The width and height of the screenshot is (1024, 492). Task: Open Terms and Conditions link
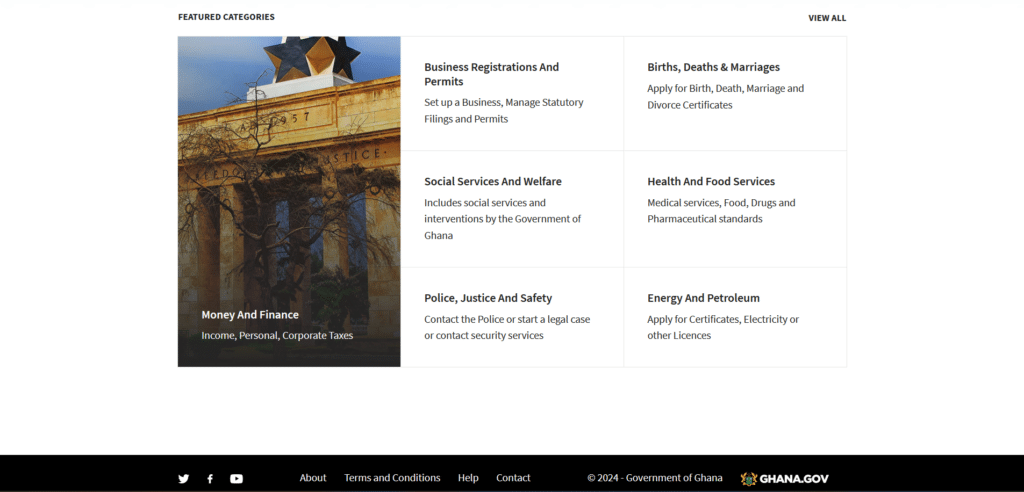pos(392,478)
